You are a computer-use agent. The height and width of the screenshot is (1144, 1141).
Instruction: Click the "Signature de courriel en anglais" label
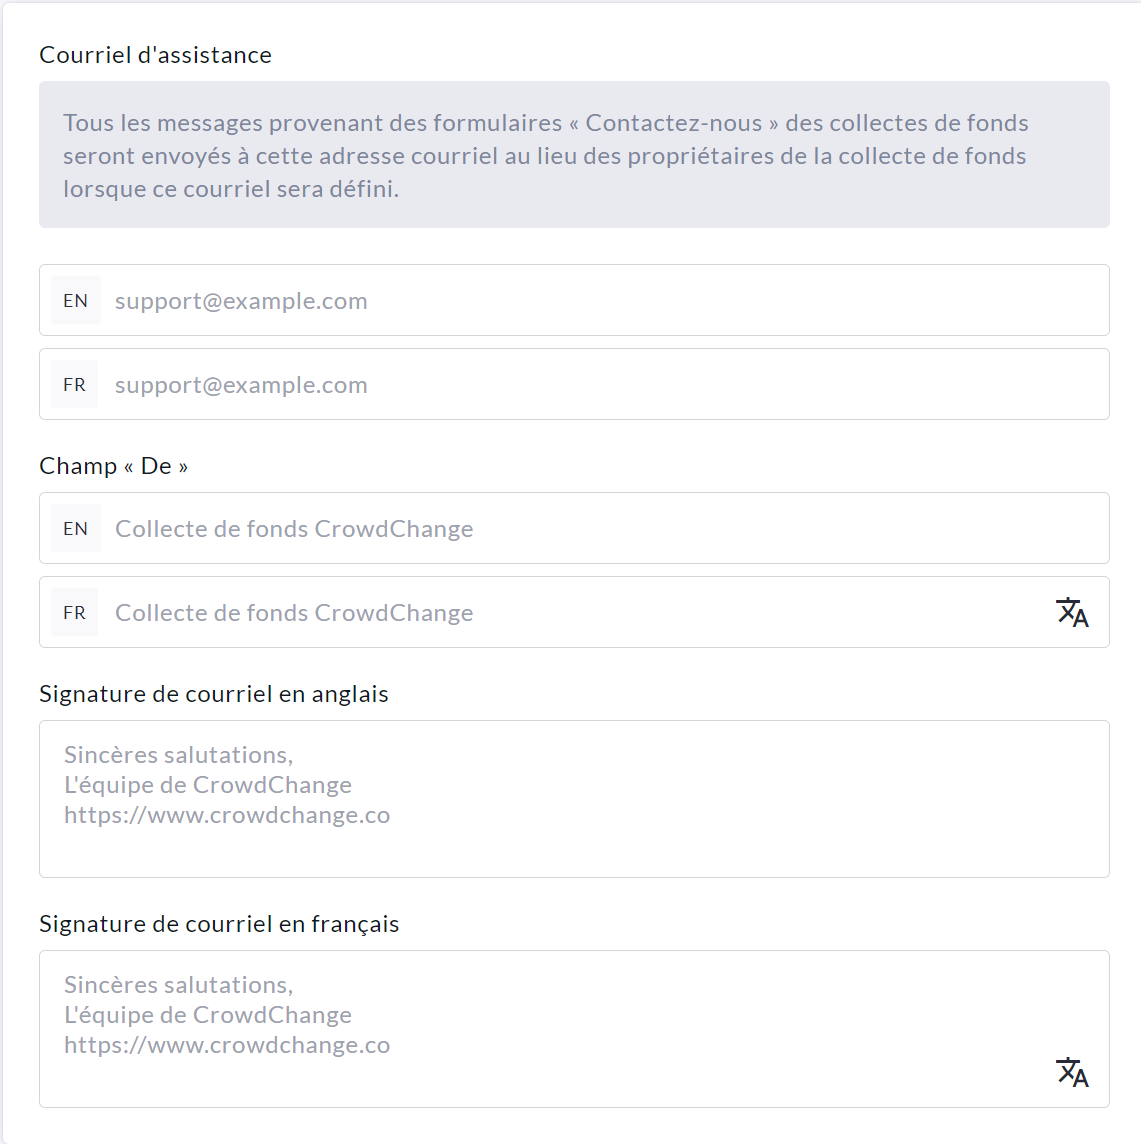click(x=213, y=694)
